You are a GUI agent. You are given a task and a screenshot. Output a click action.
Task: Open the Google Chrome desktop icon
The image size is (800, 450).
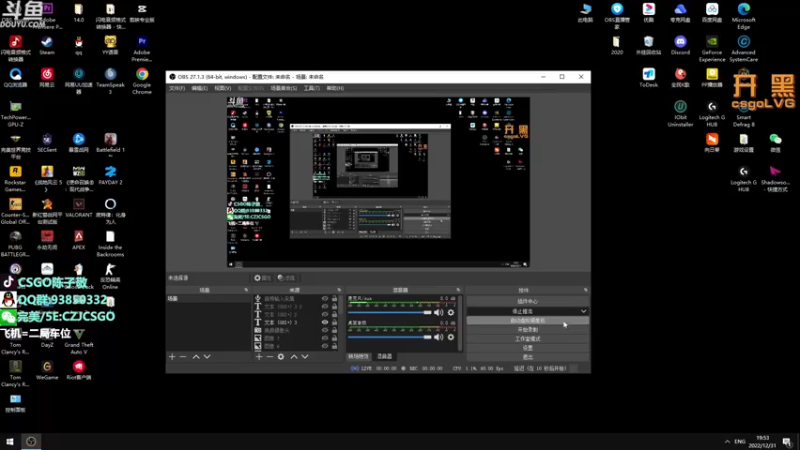[x=142, y=81]
